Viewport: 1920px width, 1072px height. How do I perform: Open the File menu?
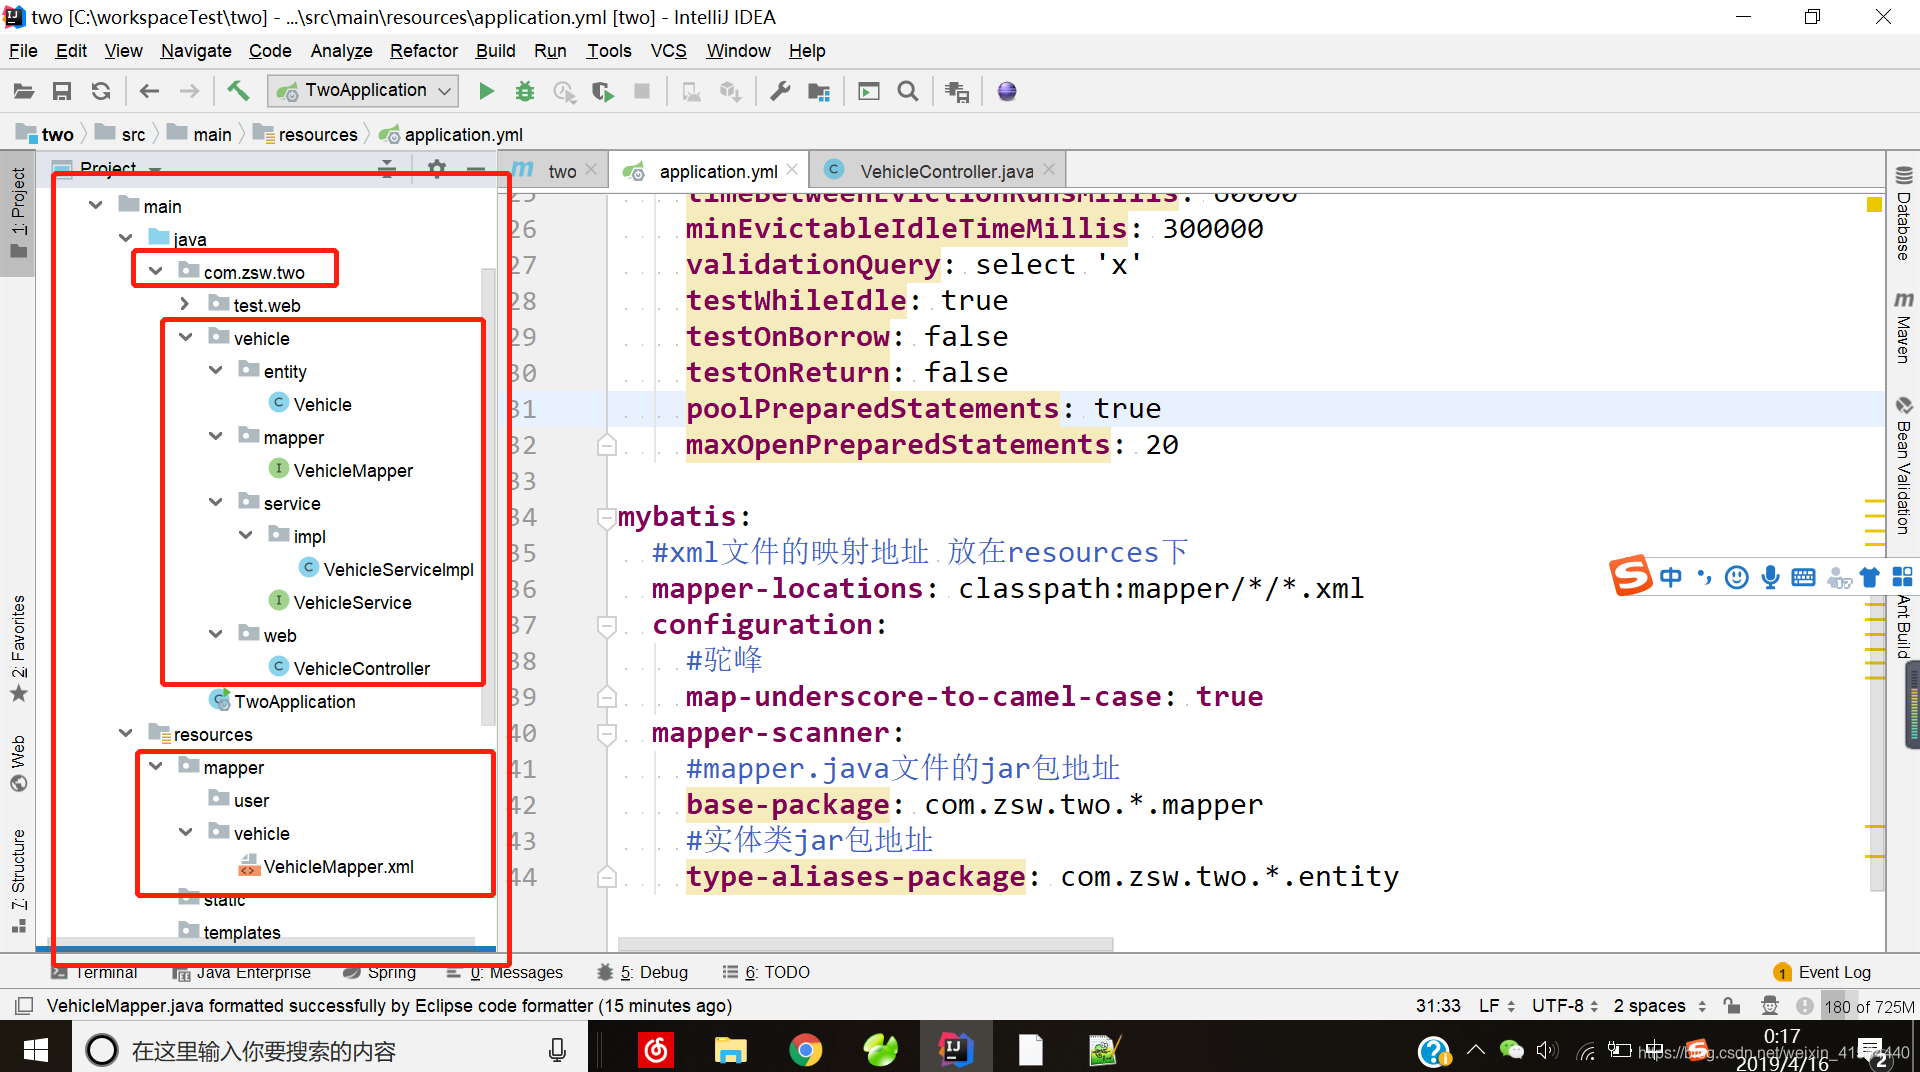point(23,51)
